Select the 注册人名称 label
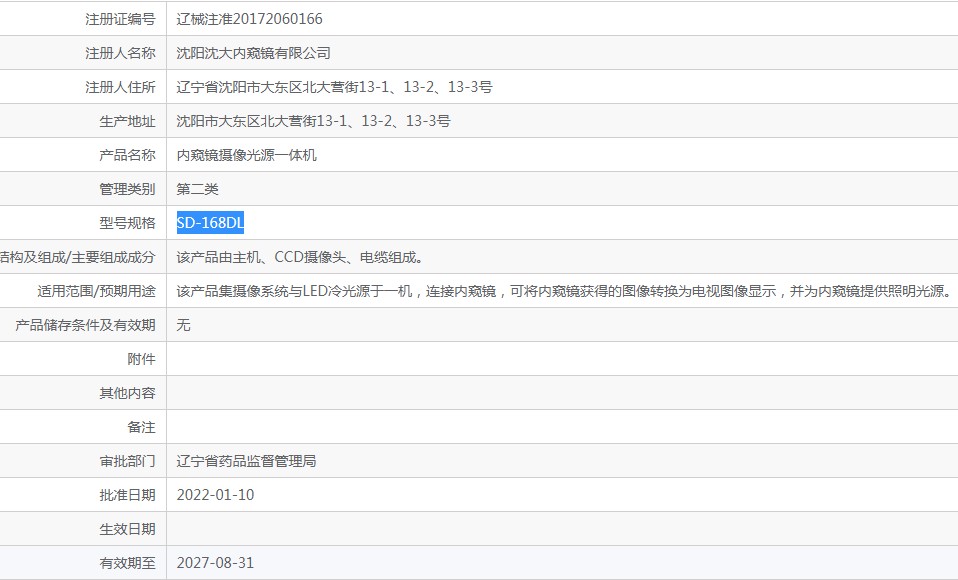Viewport: 958px width, 580px height. pos(120,53)
